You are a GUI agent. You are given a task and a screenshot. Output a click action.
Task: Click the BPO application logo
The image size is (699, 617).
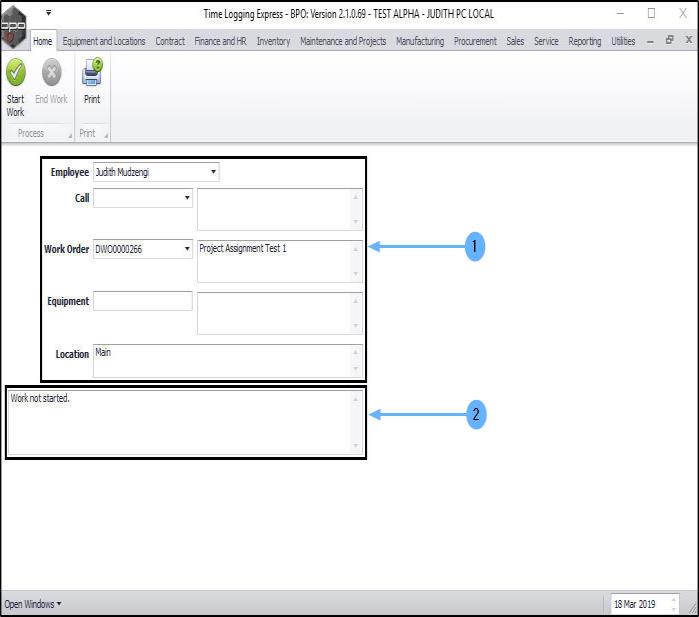point(13,27)
